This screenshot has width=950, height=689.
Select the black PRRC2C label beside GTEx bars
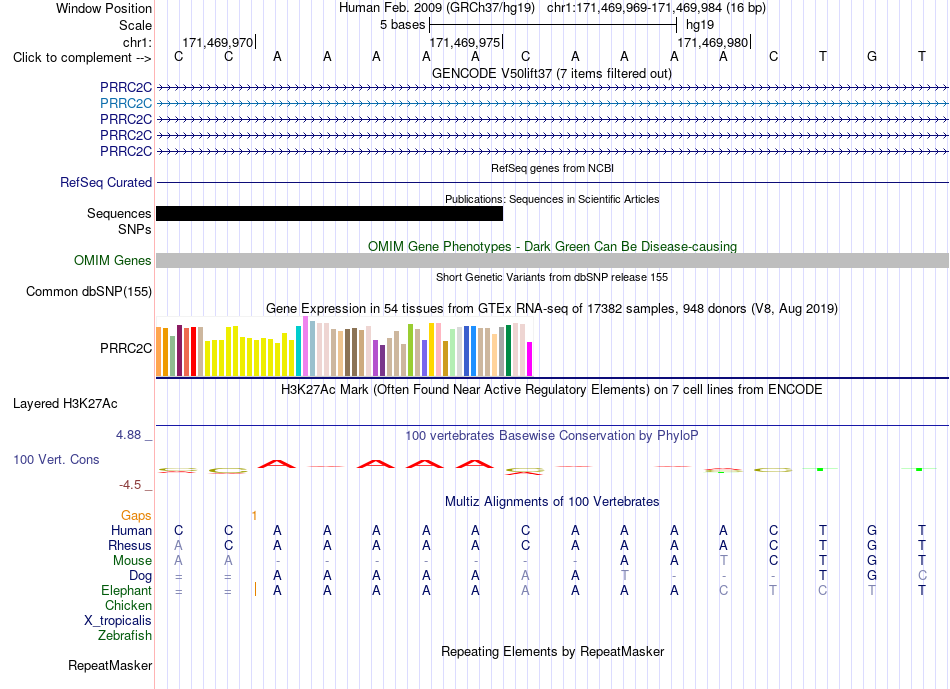pyautogui.click(x=126, y=348)
